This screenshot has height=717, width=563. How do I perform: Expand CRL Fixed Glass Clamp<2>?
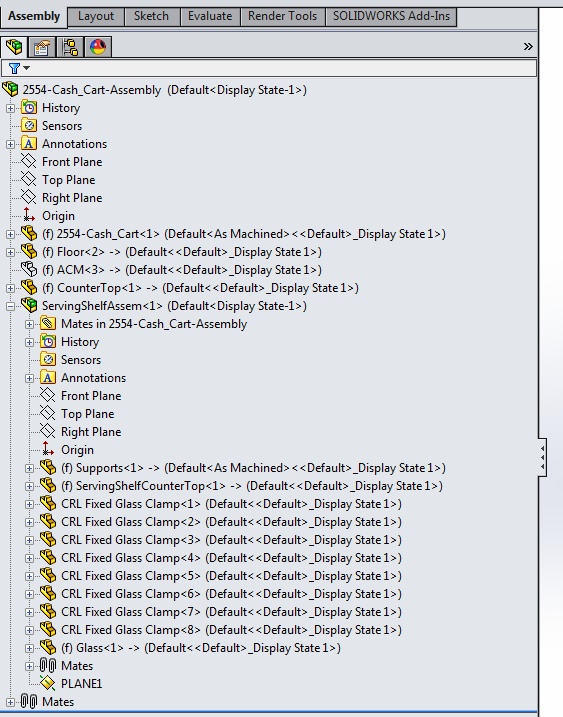(29, 523)
